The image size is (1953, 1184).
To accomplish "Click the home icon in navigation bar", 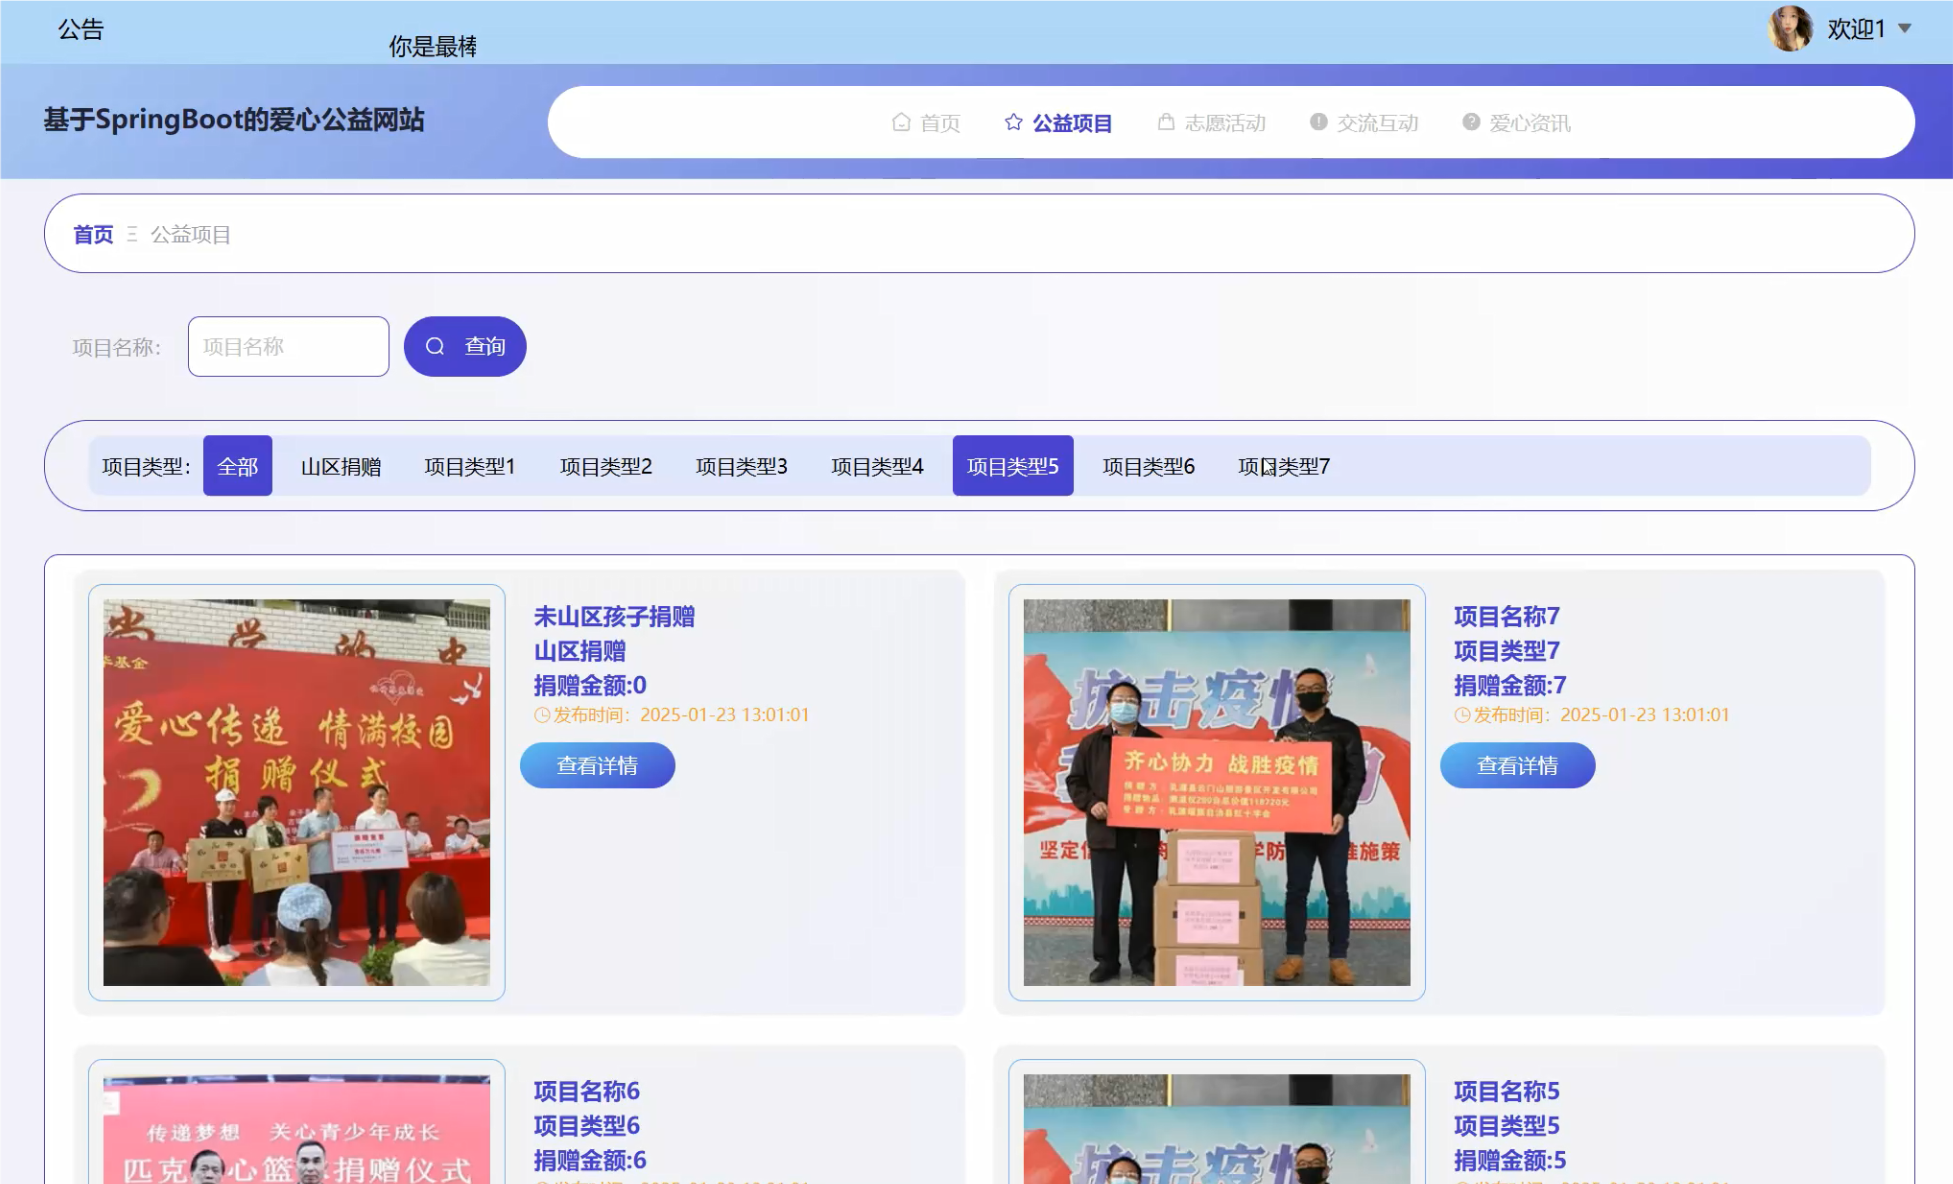I will coord(901,122).
